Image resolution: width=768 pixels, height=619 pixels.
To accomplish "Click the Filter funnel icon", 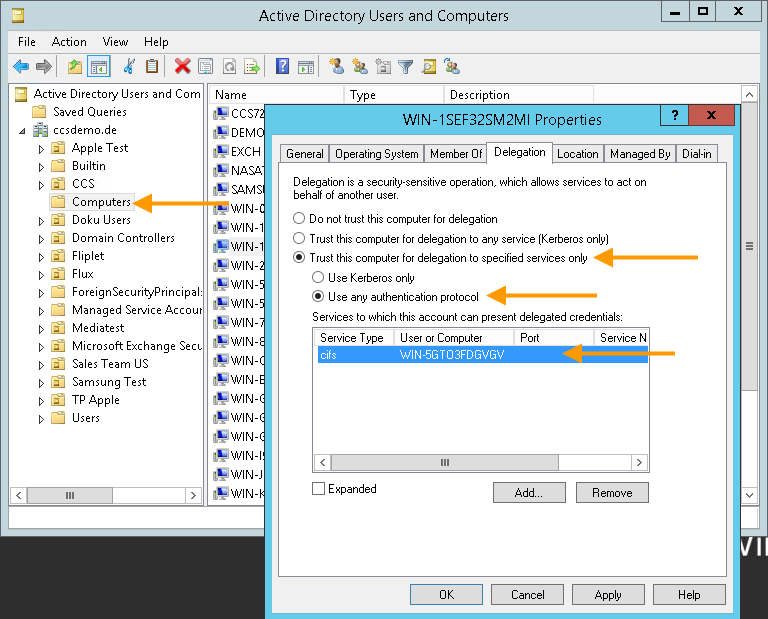I will click(x=406, y=66).
